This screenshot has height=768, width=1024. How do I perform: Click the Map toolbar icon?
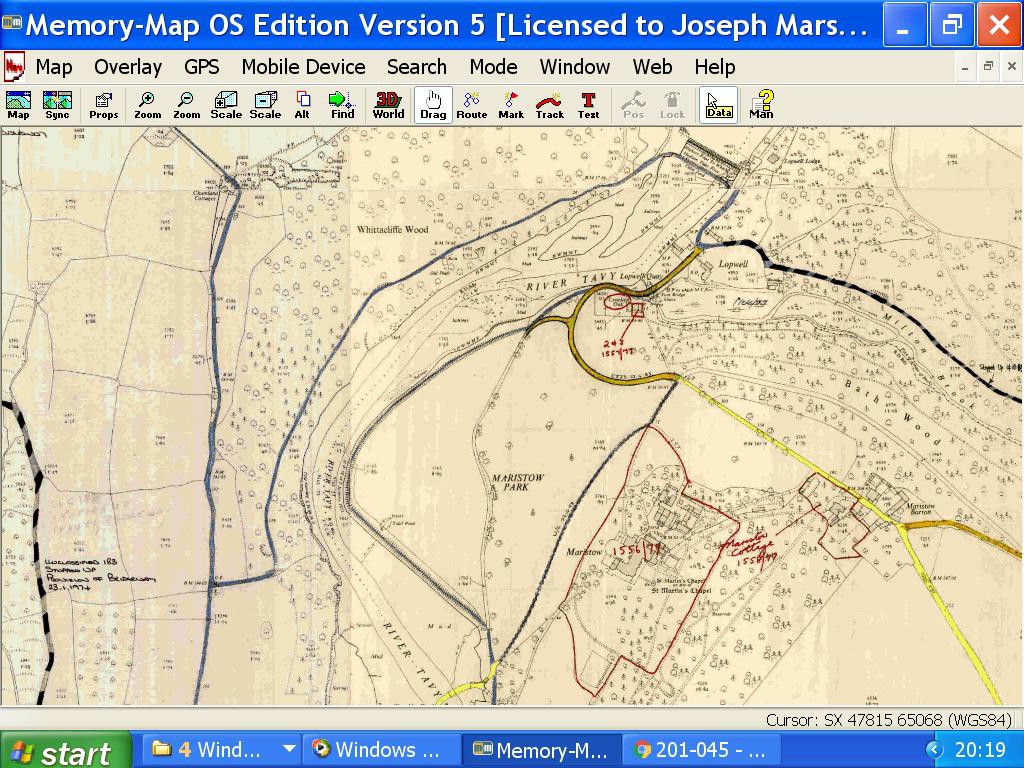coord(18,105)
